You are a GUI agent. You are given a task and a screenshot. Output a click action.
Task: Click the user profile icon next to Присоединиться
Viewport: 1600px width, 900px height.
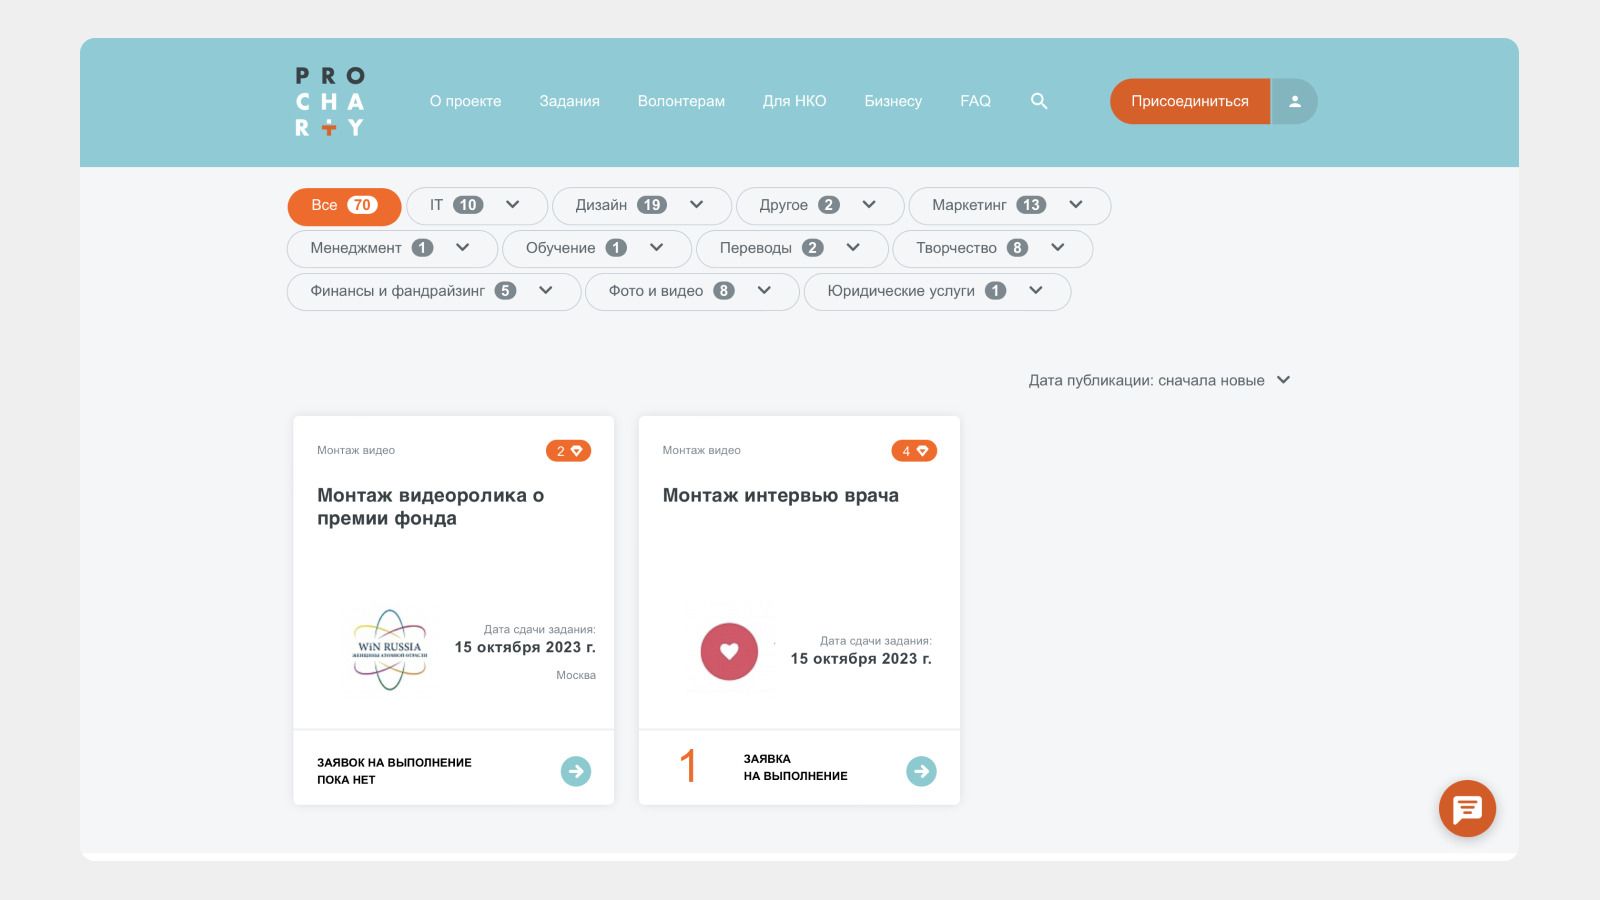(1295, 101)
